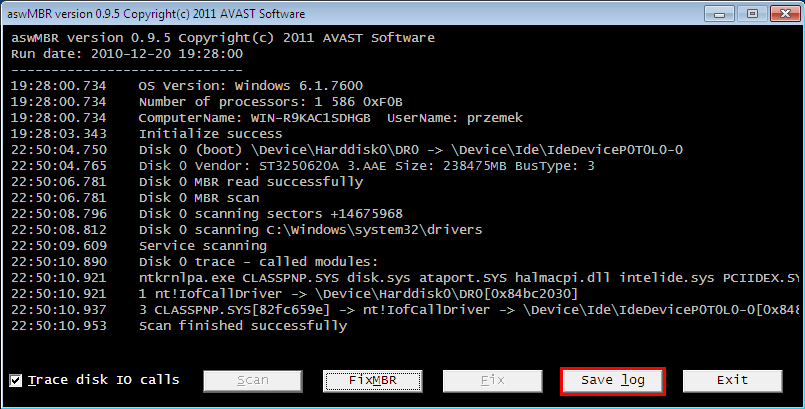Click the 'Number of processors' log line
Image resolution: width=805 pixels, height=409 pixels.
(206, 102)
